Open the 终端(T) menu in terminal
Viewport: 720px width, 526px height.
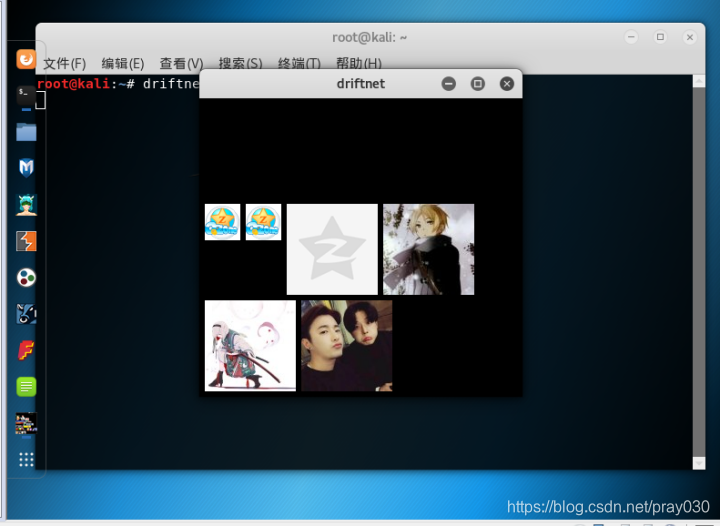(x=299, y=63)
